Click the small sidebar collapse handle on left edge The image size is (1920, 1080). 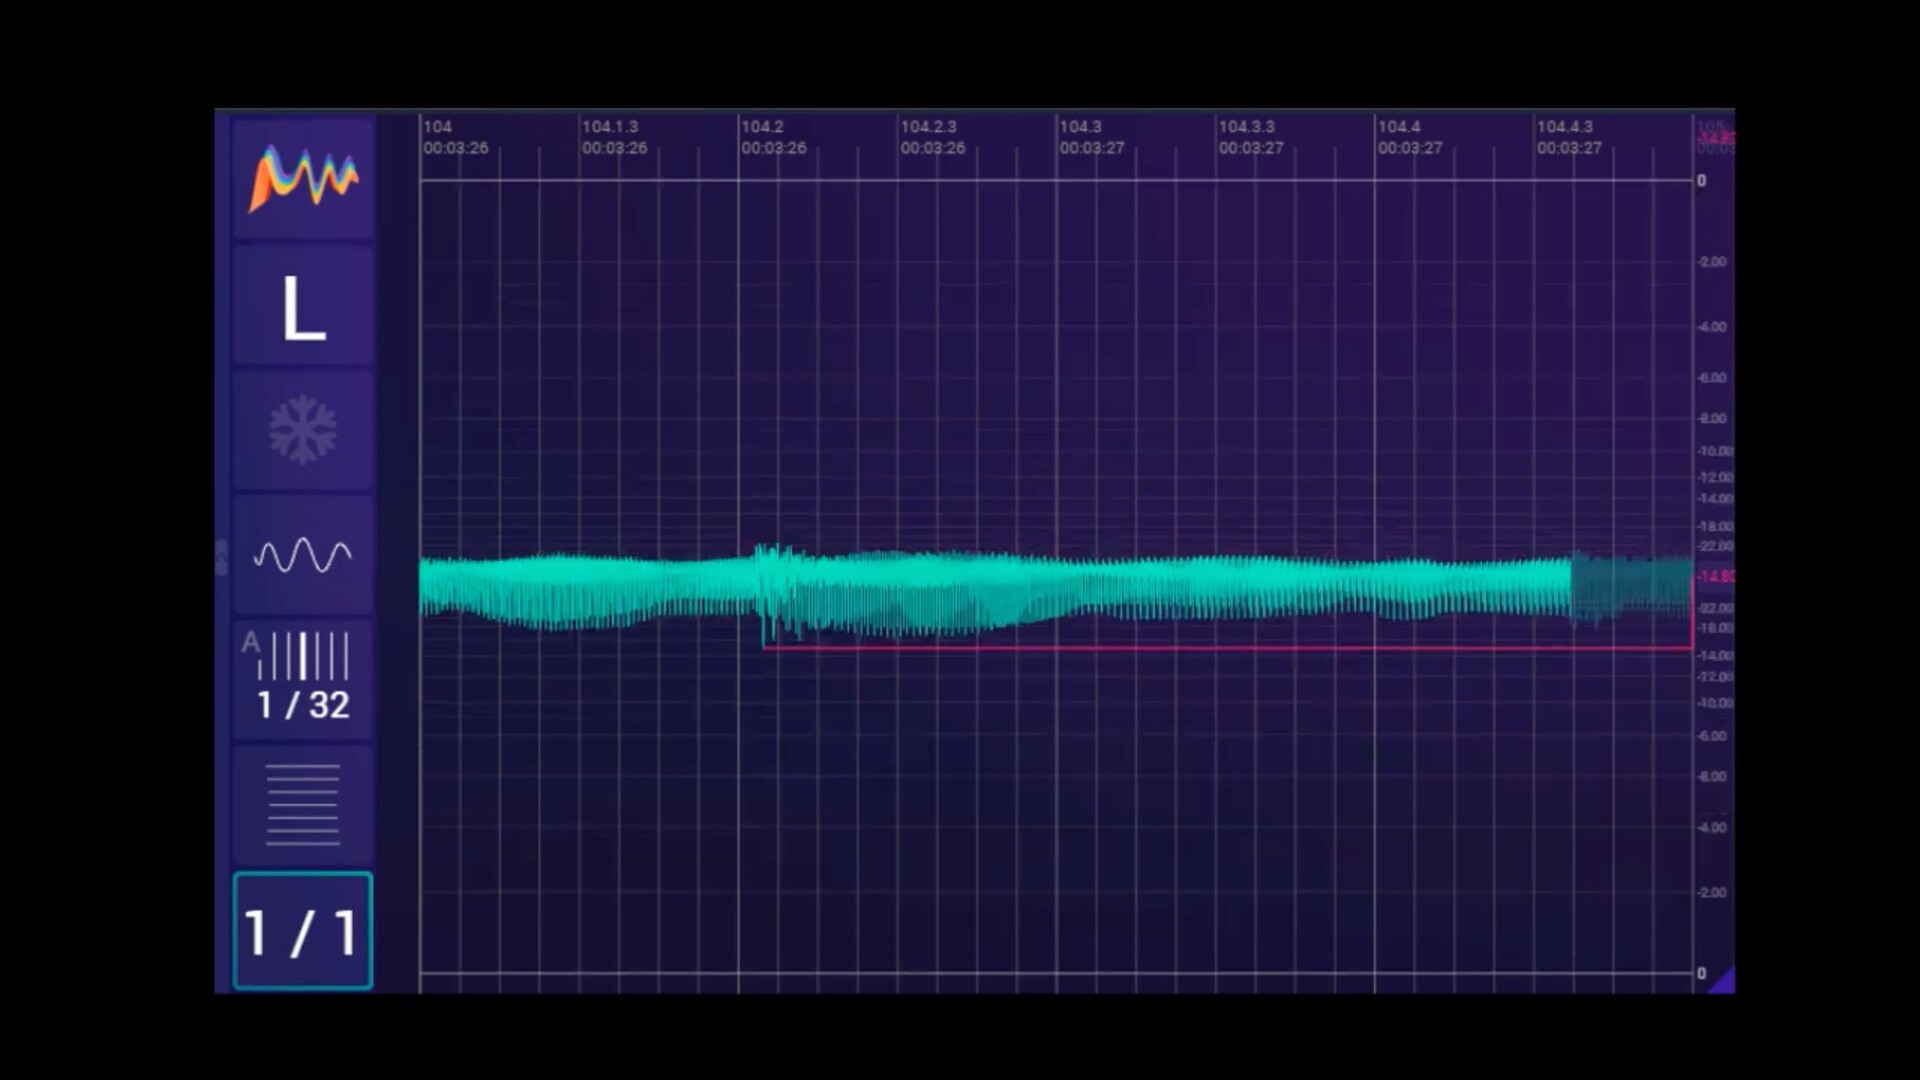tap(221, 557)
